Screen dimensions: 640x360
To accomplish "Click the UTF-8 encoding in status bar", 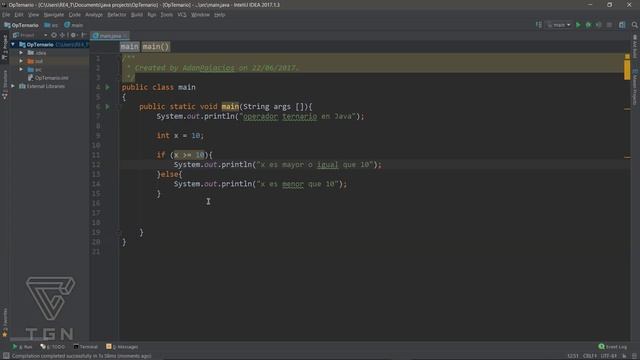I will 608,356.
